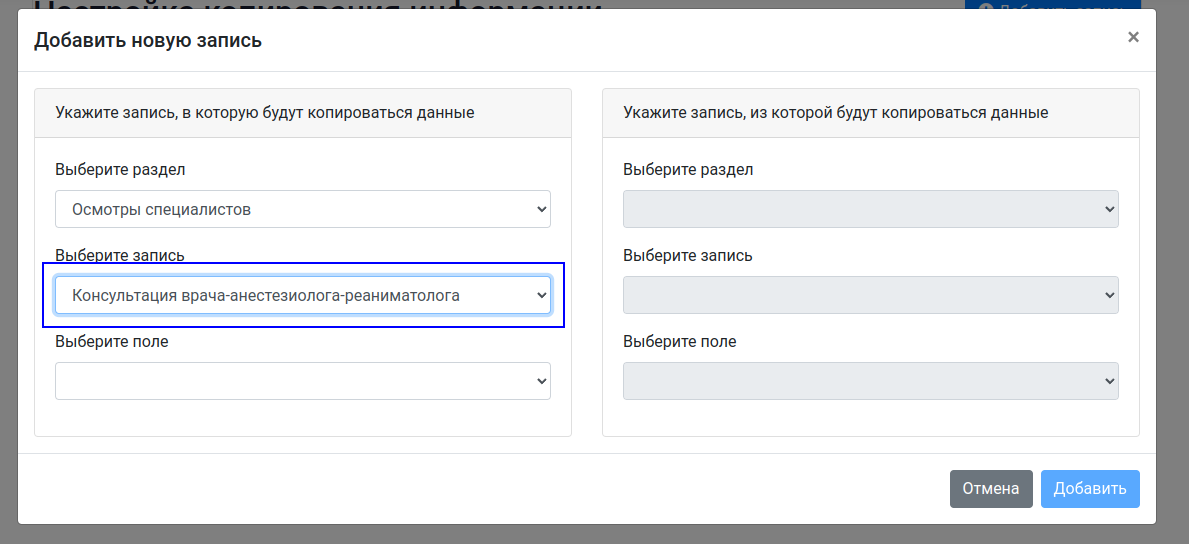The width and height of the screenshot is (1189, 544).
Task: Click the right Выберите запись label
Action: 687,255
